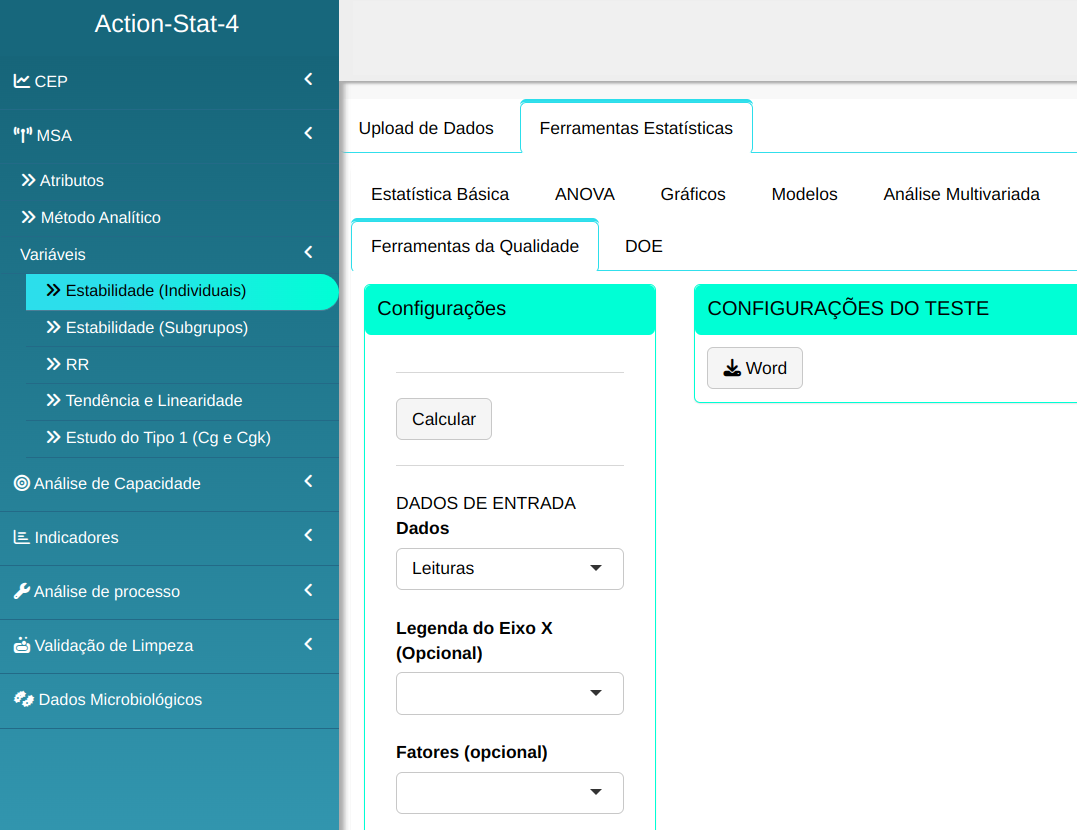This screenshot has width=1077, height=830.
Task: Click the download icon on Word button
Action: click(x=732, y=368)
